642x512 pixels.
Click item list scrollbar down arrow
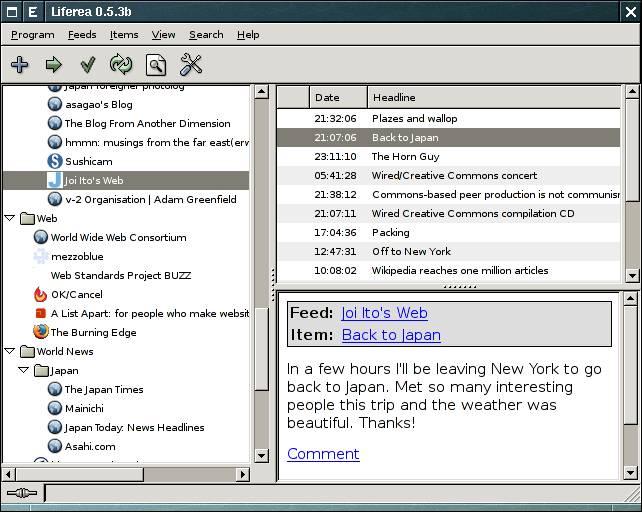(x=632, y=275)
